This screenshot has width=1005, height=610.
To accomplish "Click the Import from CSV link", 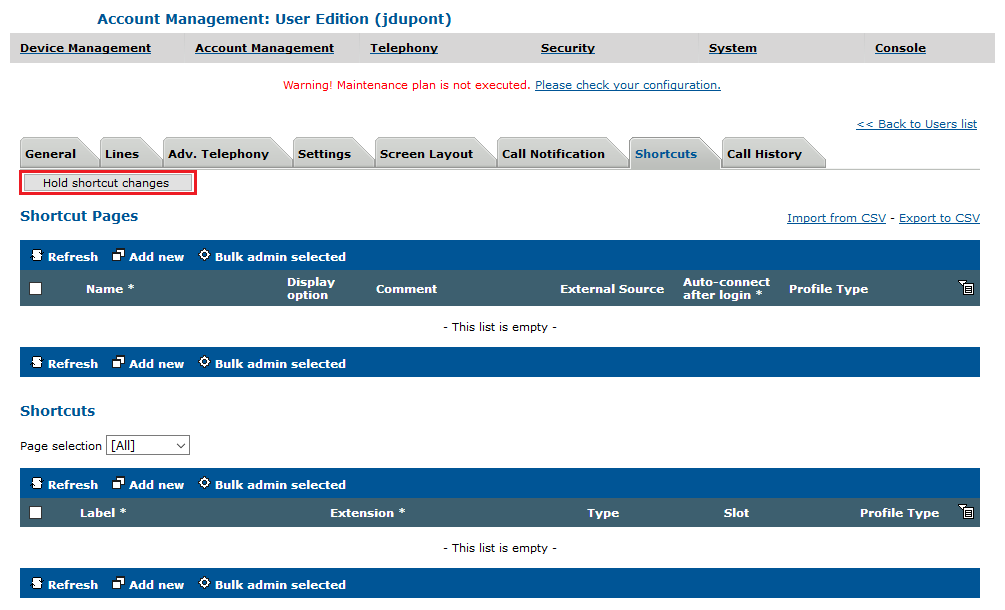I will coord(836,218).
